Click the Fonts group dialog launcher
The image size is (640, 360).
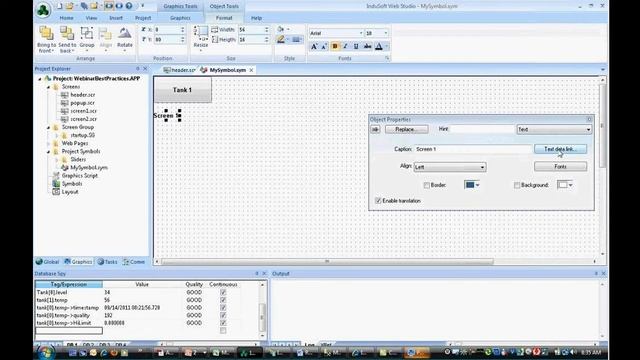click(387, 59)
